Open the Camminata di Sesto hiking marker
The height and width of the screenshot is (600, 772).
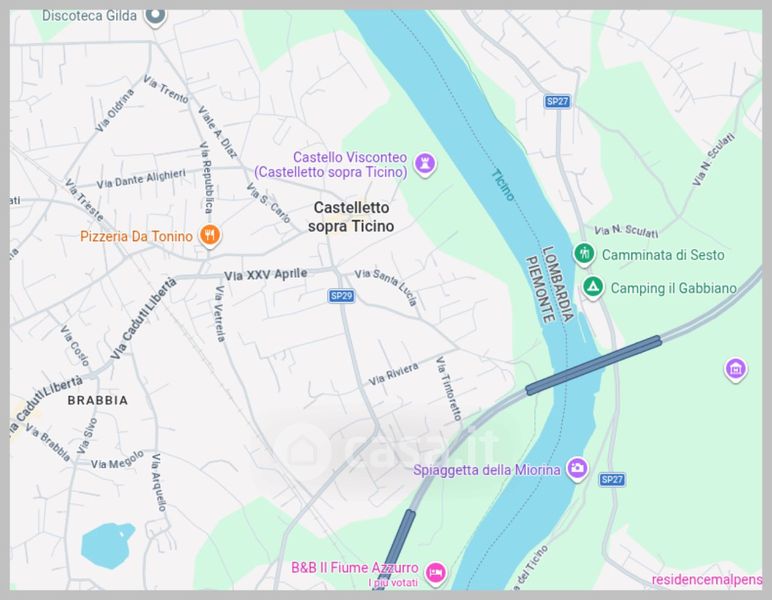click(x=584, y=254)
